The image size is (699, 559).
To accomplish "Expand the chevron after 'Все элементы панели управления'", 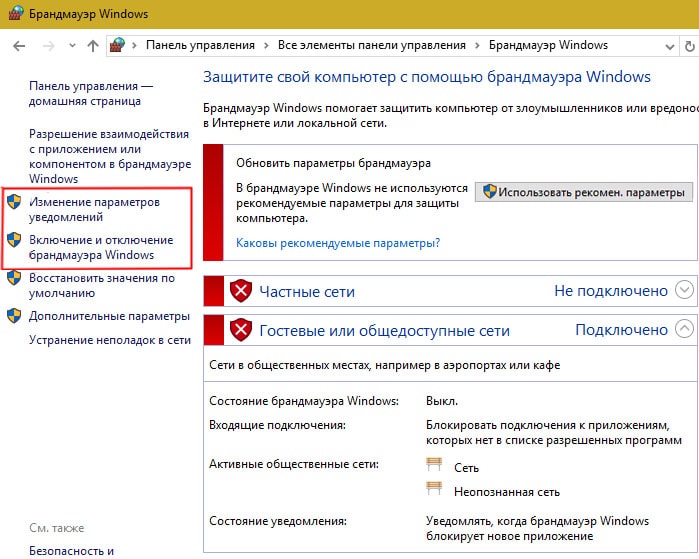I will (477, 46).
